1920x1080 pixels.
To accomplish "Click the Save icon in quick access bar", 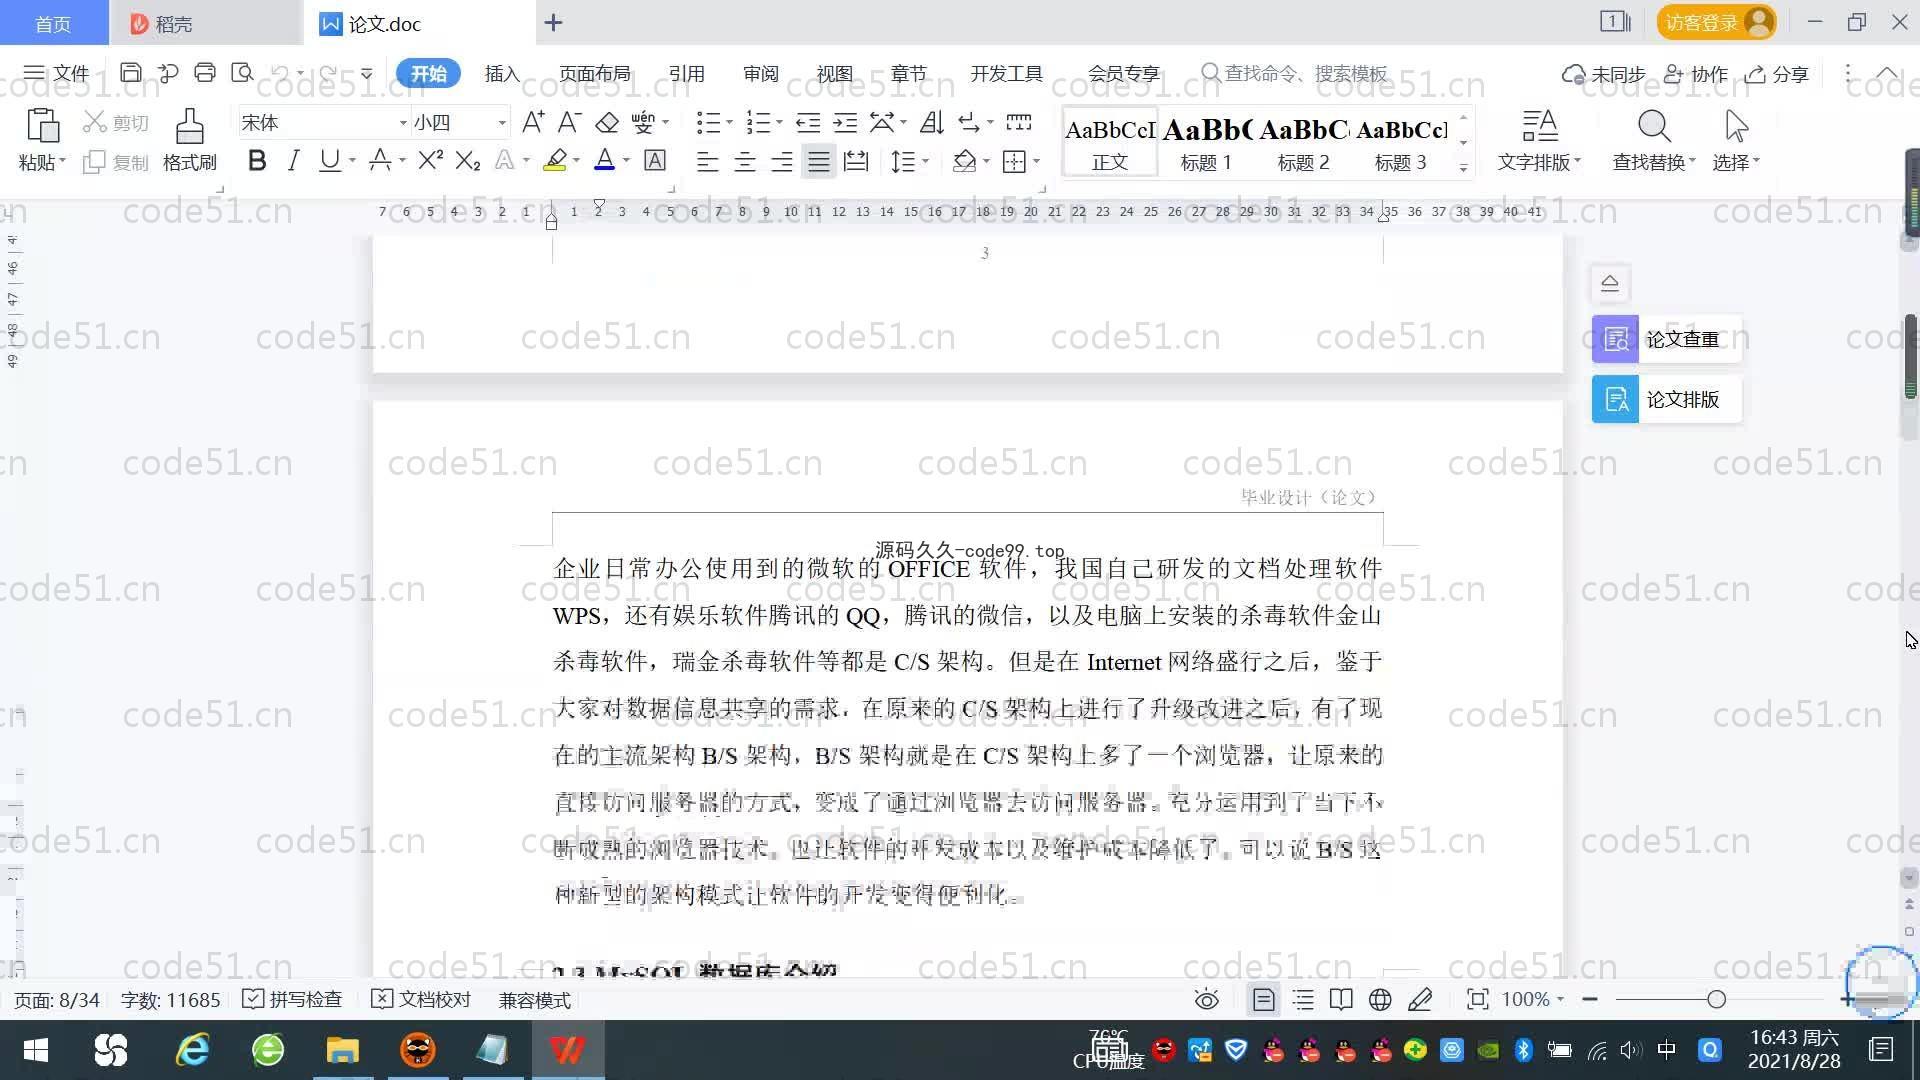I will point(130,73).
